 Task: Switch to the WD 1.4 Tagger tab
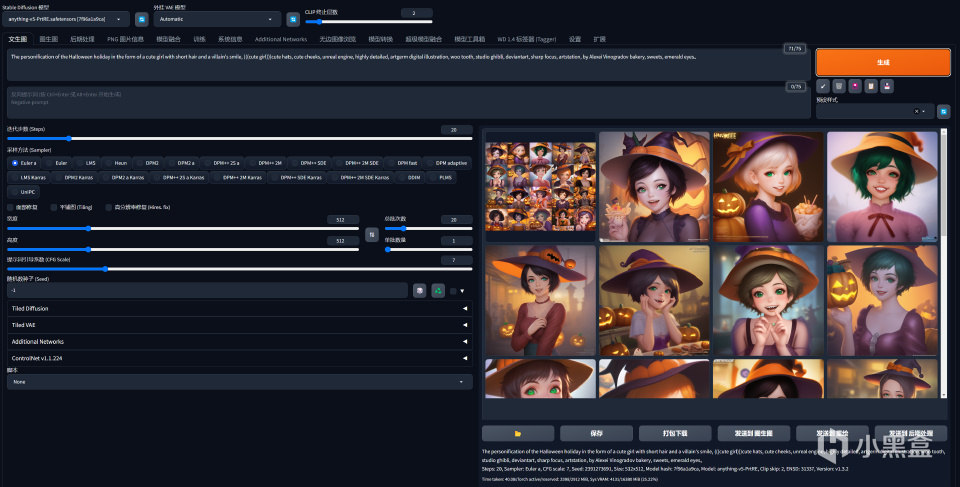527,39
